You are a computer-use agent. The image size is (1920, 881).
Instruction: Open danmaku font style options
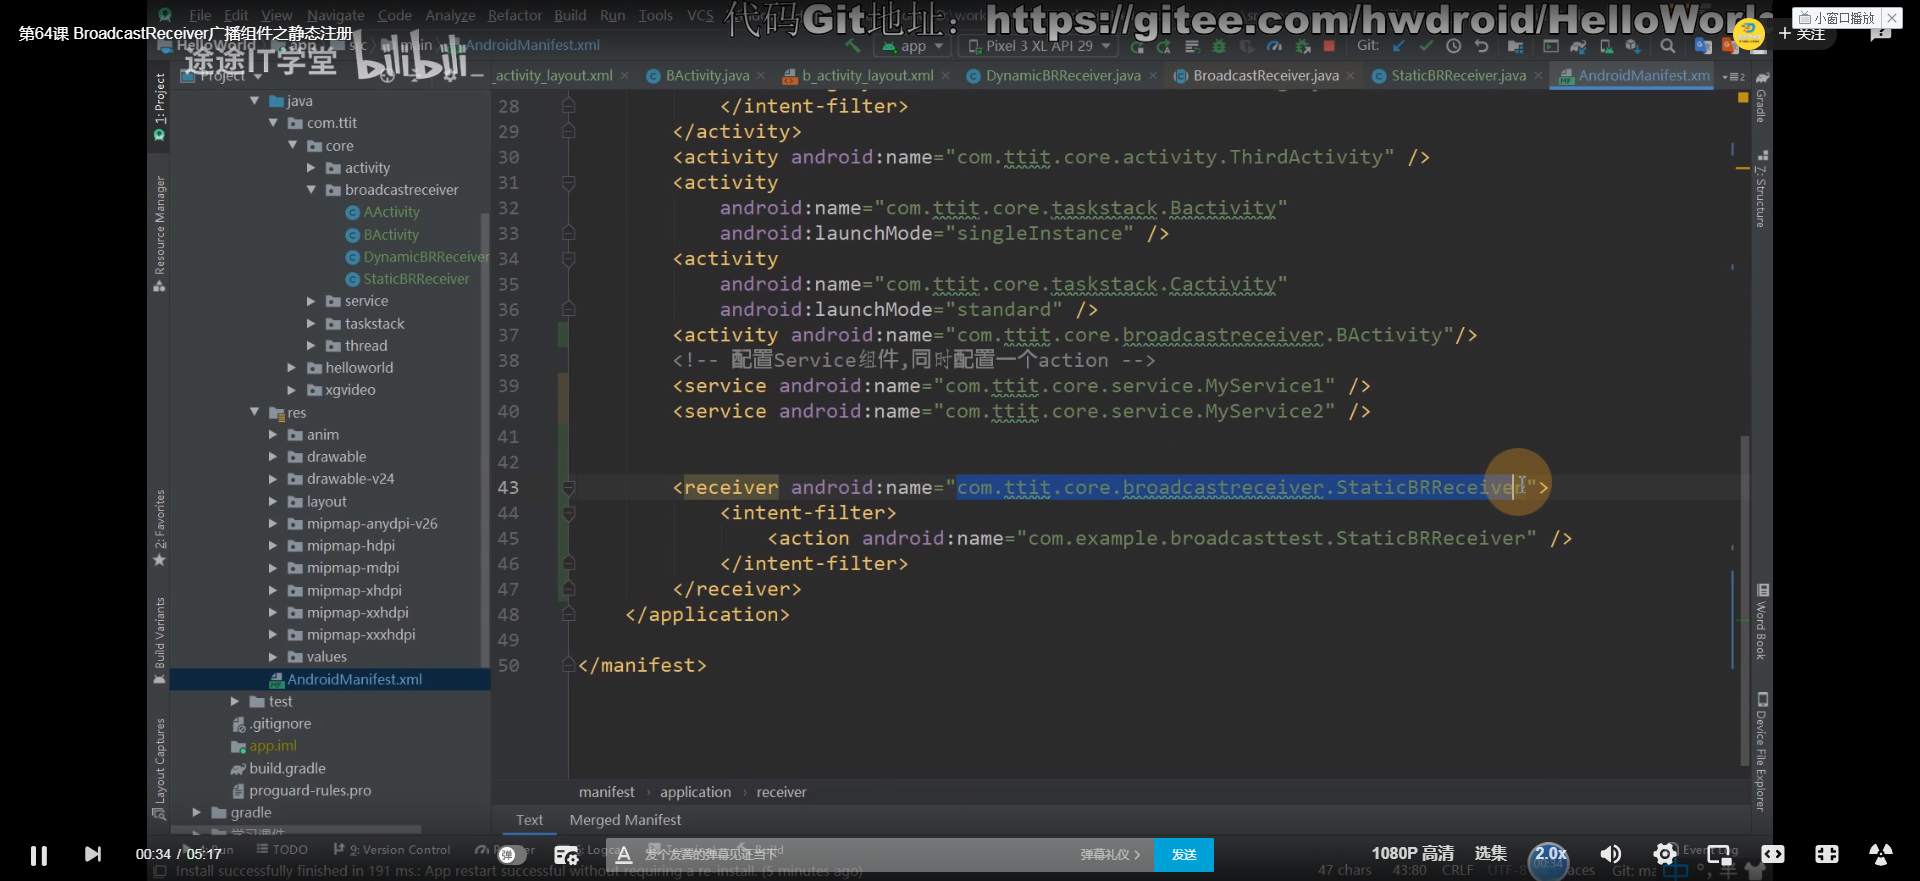point(624,854)
